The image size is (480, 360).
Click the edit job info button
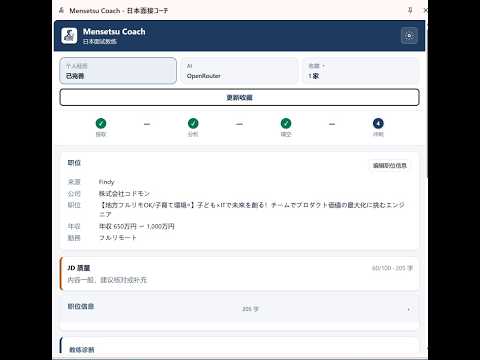(x=390, y=165)
